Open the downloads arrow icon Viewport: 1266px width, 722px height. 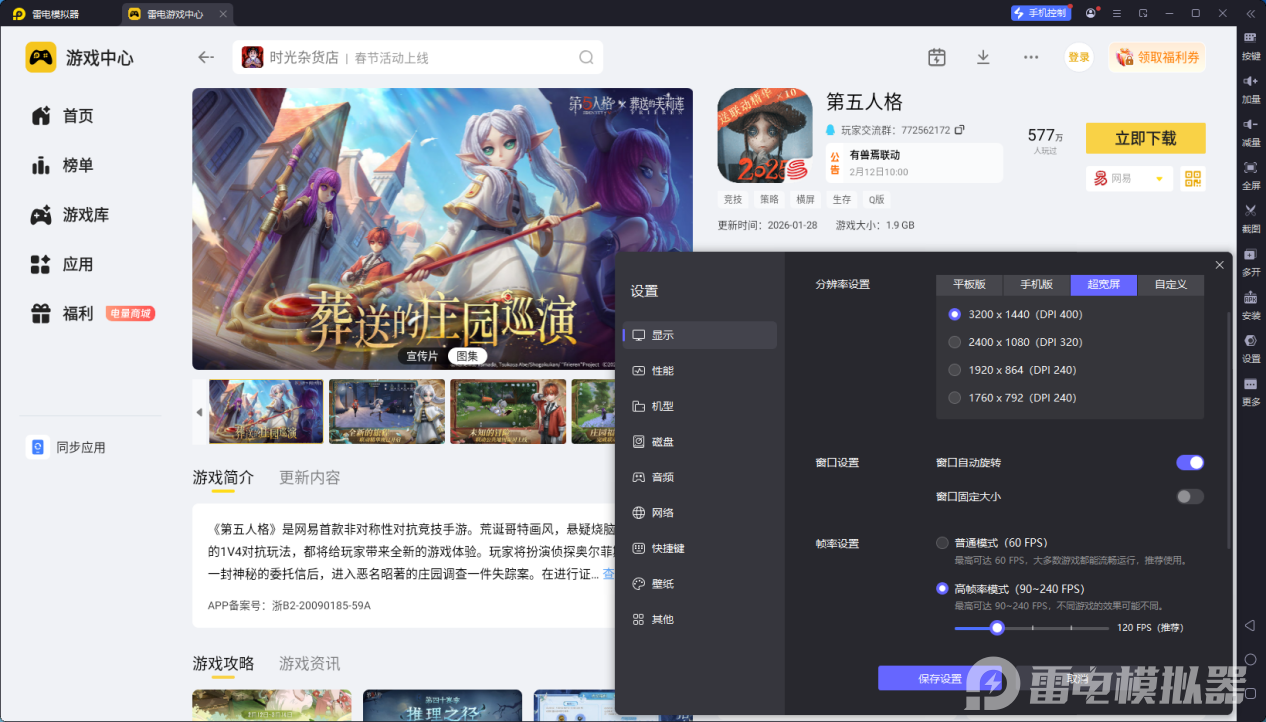pyautogui.click(x=983, y=57)
